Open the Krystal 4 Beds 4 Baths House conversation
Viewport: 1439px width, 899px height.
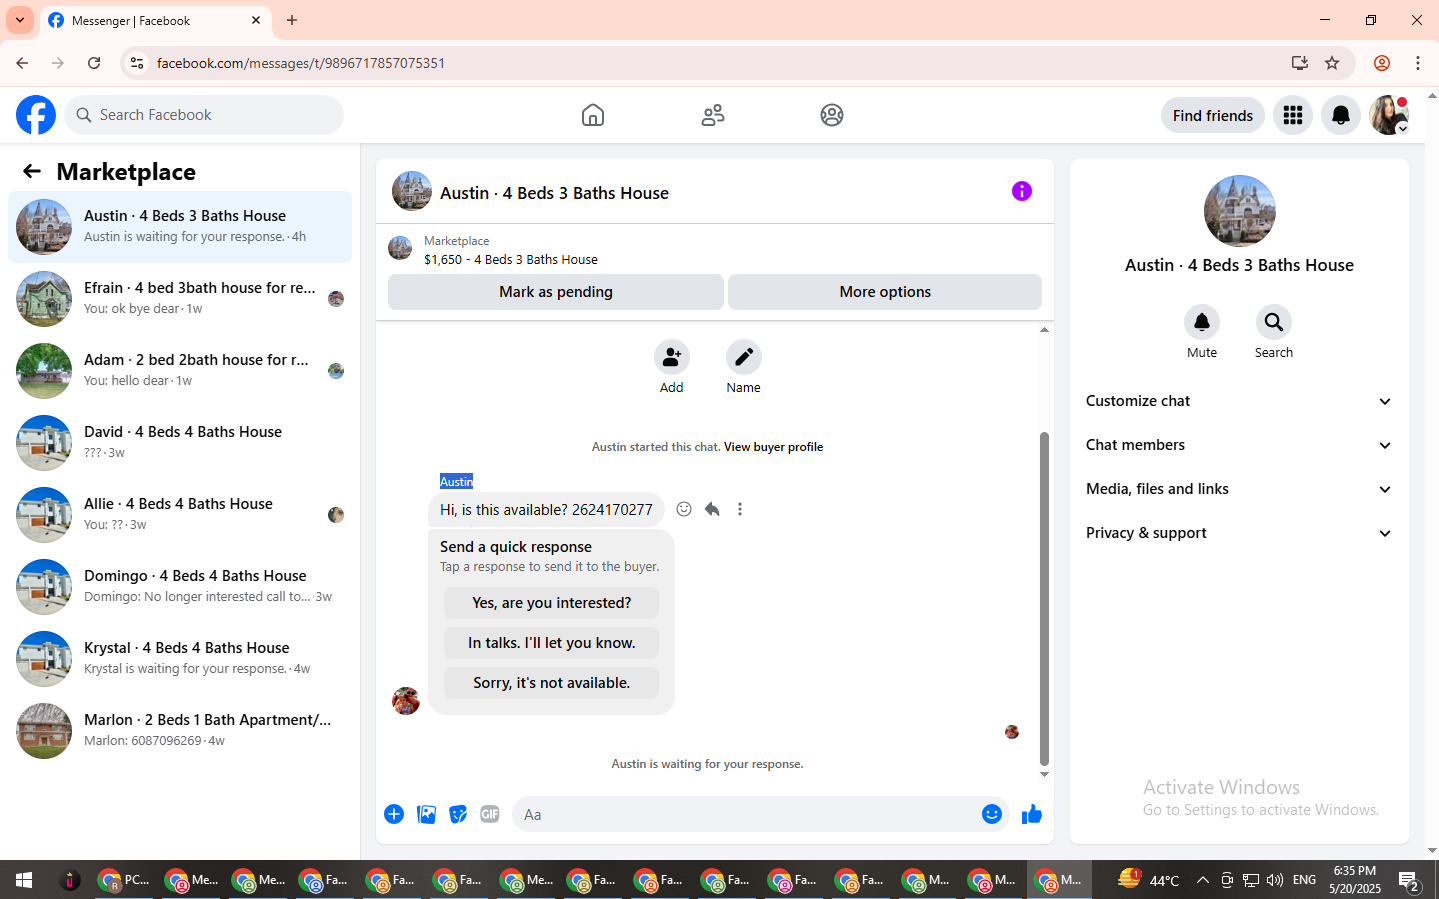coord(180,659)
